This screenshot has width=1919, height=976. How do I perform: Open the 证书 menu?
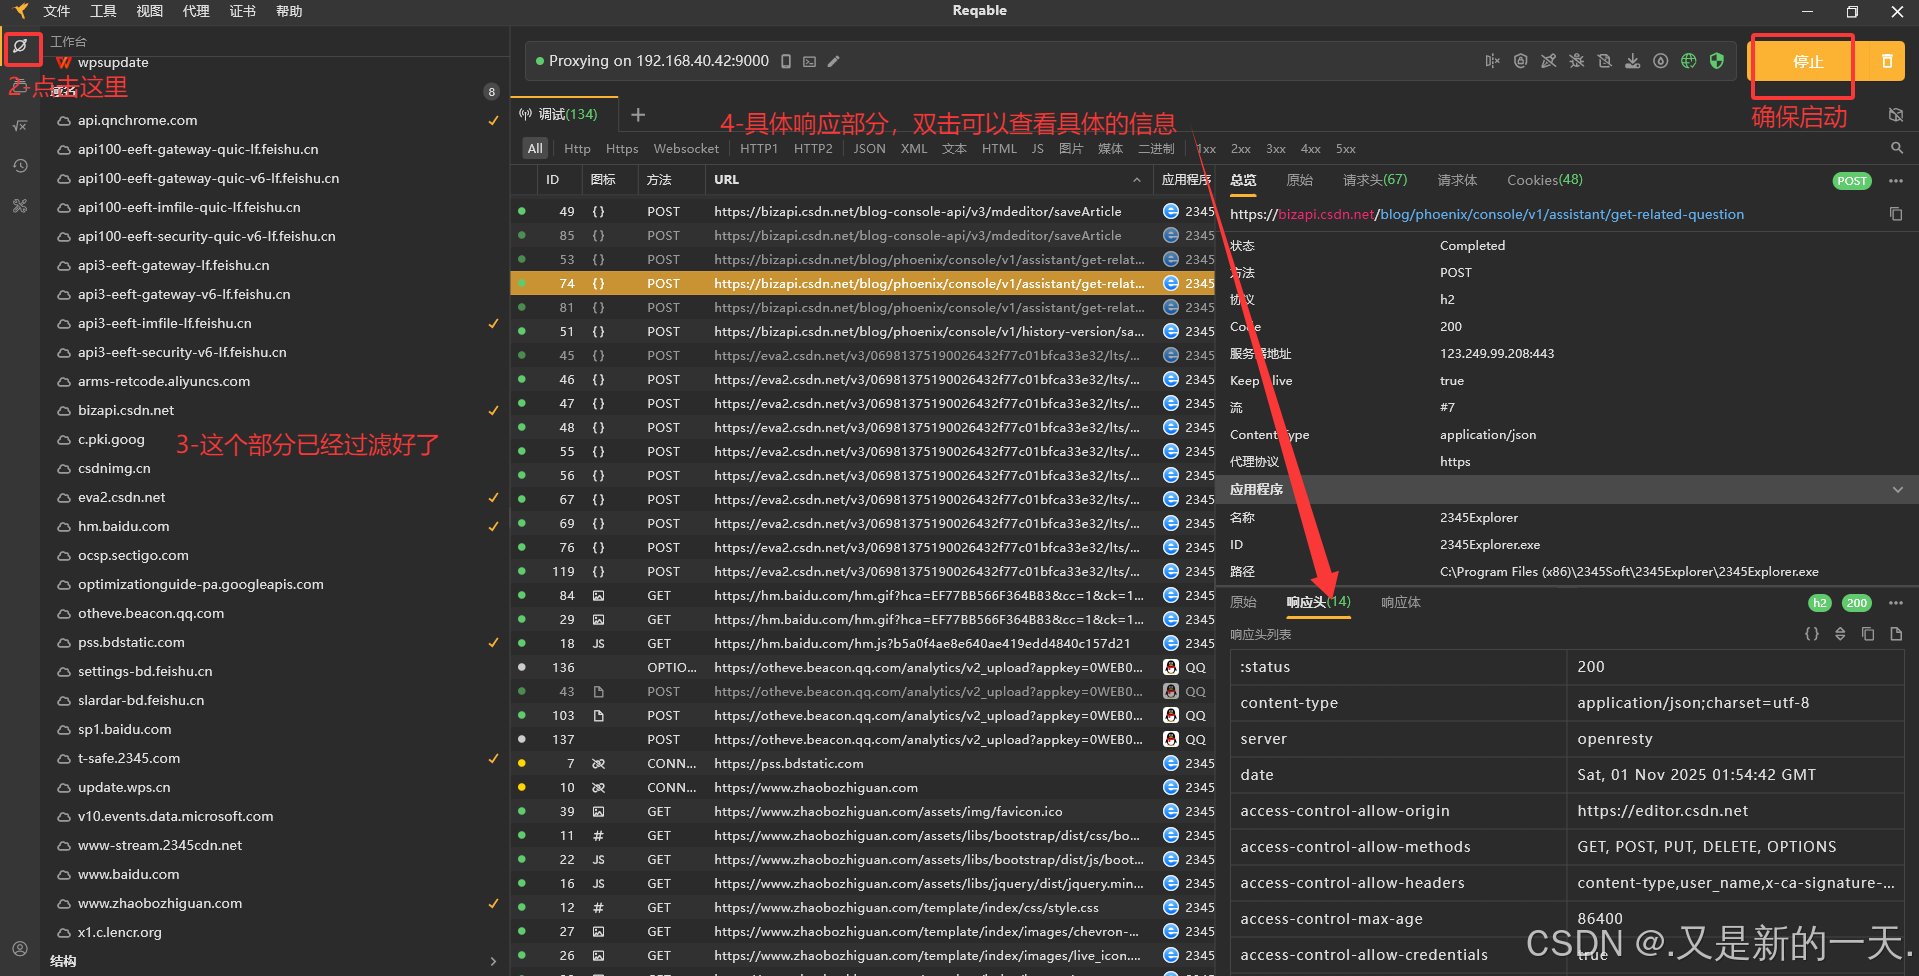point(242,11)
